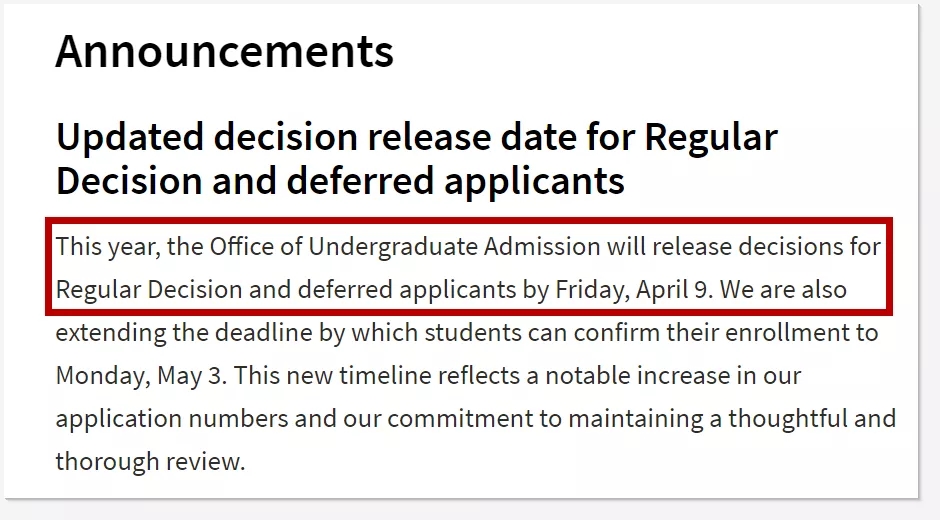Click the words 'This new timeline reflects'

[377, 375]
